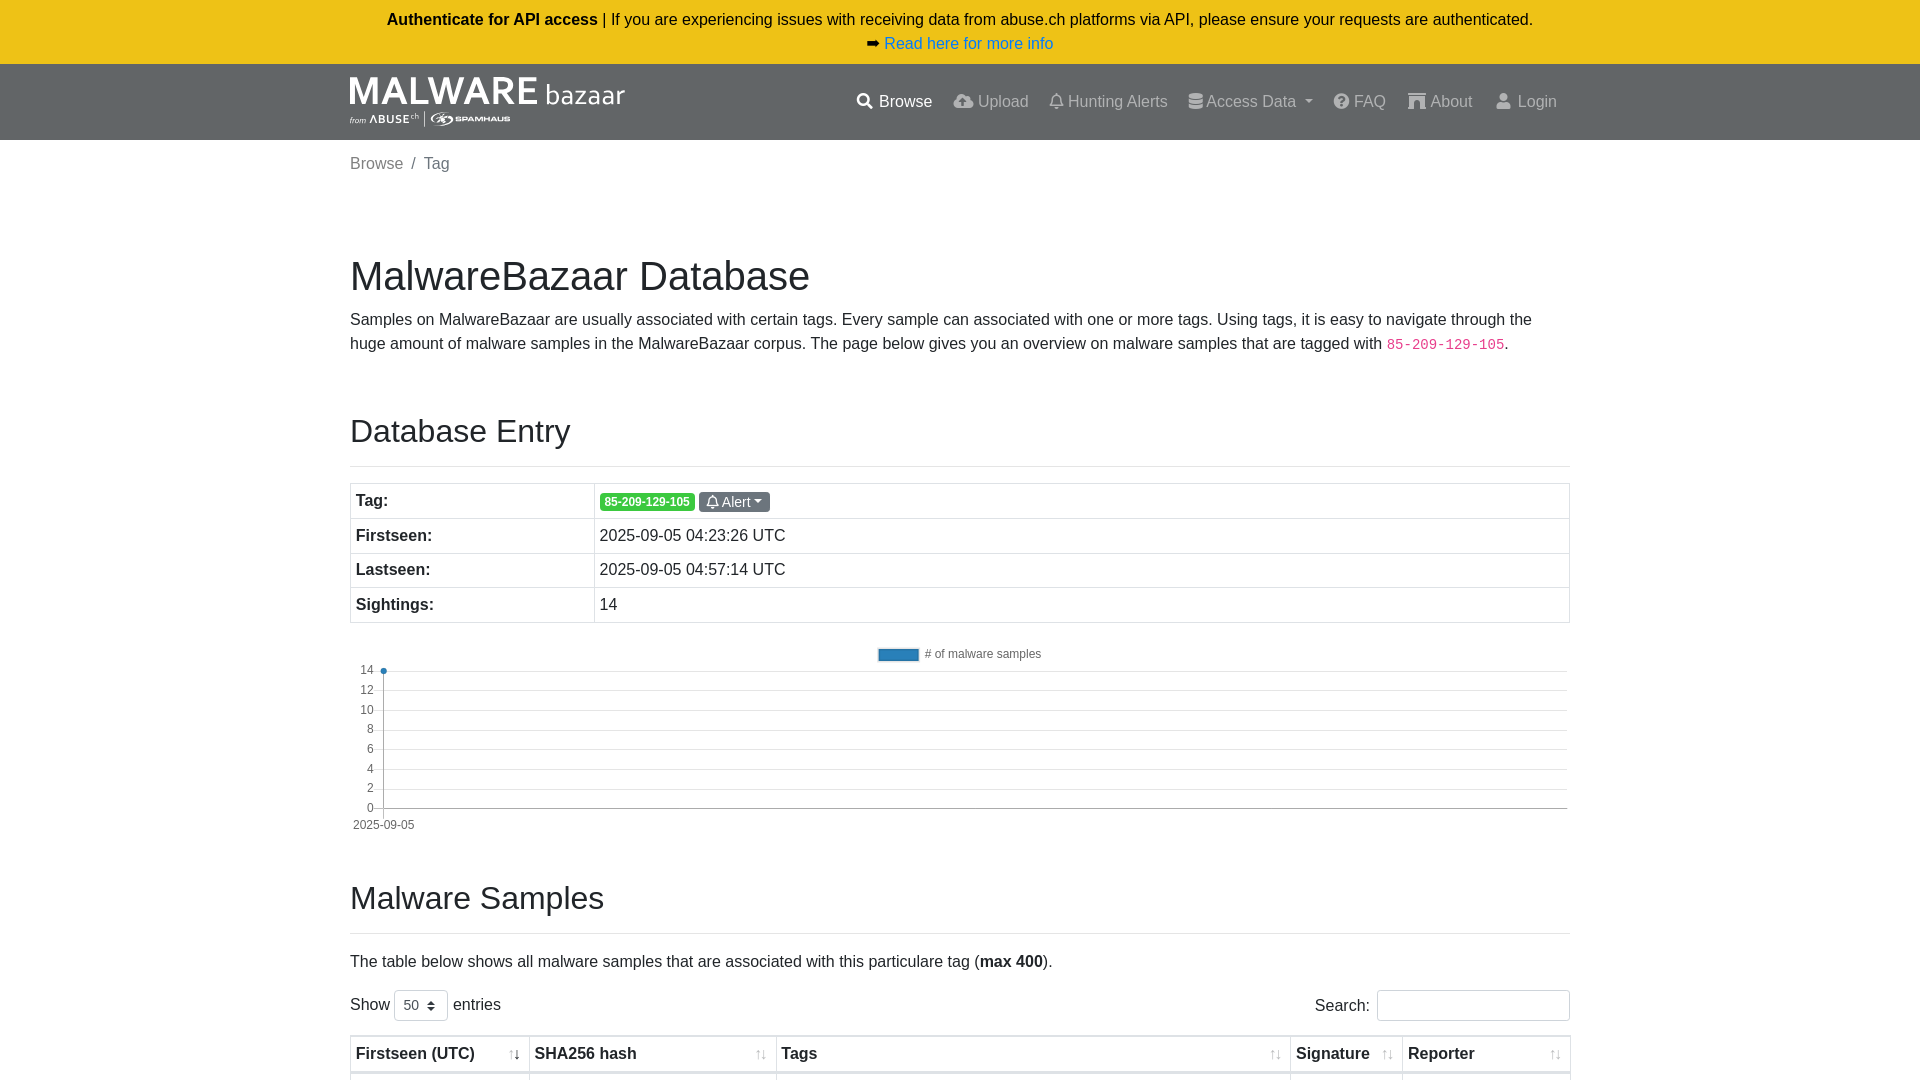Click the pink 85-209-129-105 code text
The image size is (1920, 1080).
(1445, 345)
